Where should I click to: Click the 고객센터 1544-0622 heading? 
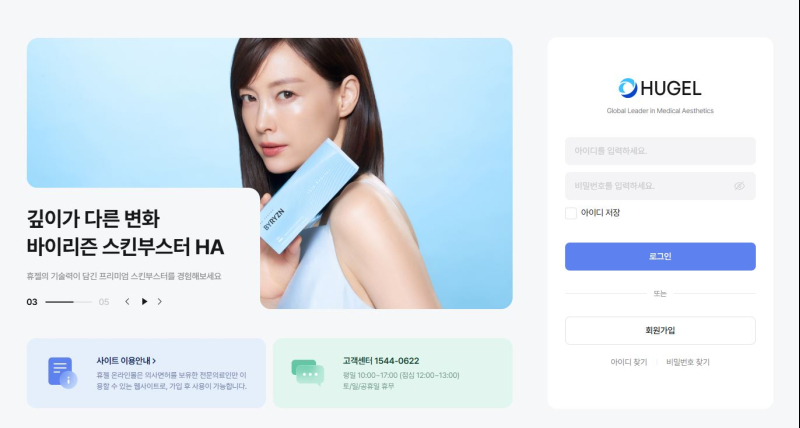point(381,361)
